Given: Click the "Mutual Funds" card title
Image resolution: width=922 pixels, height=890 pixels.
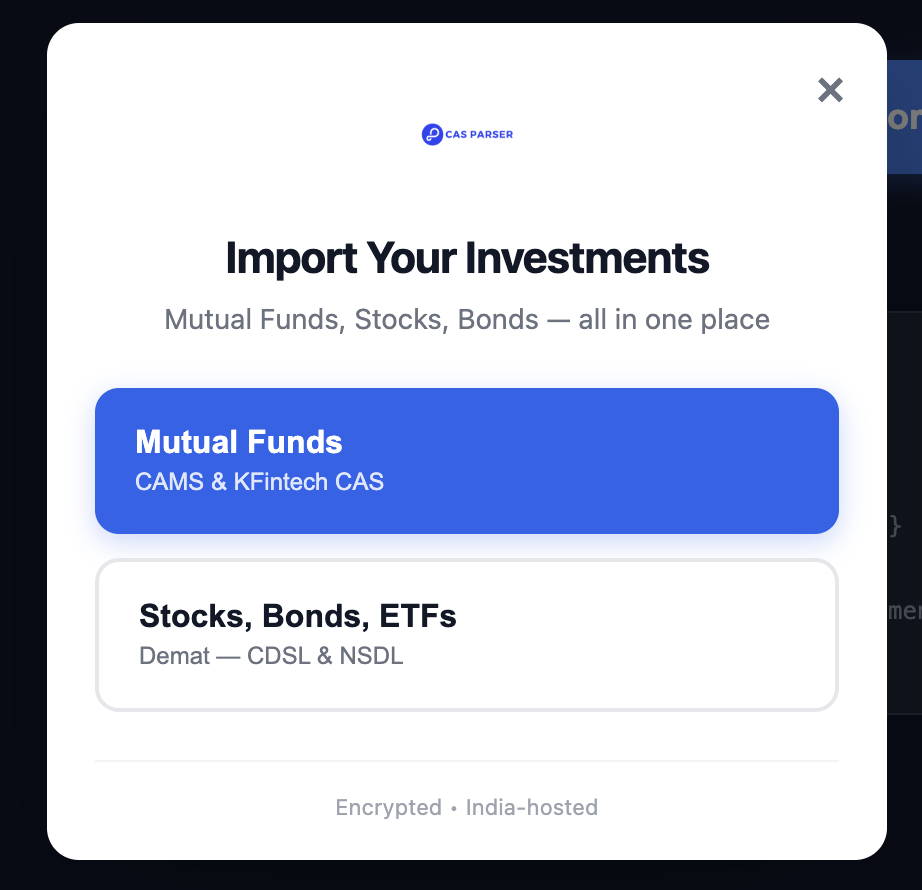Looking at the screenshot, I should [239, 442].
